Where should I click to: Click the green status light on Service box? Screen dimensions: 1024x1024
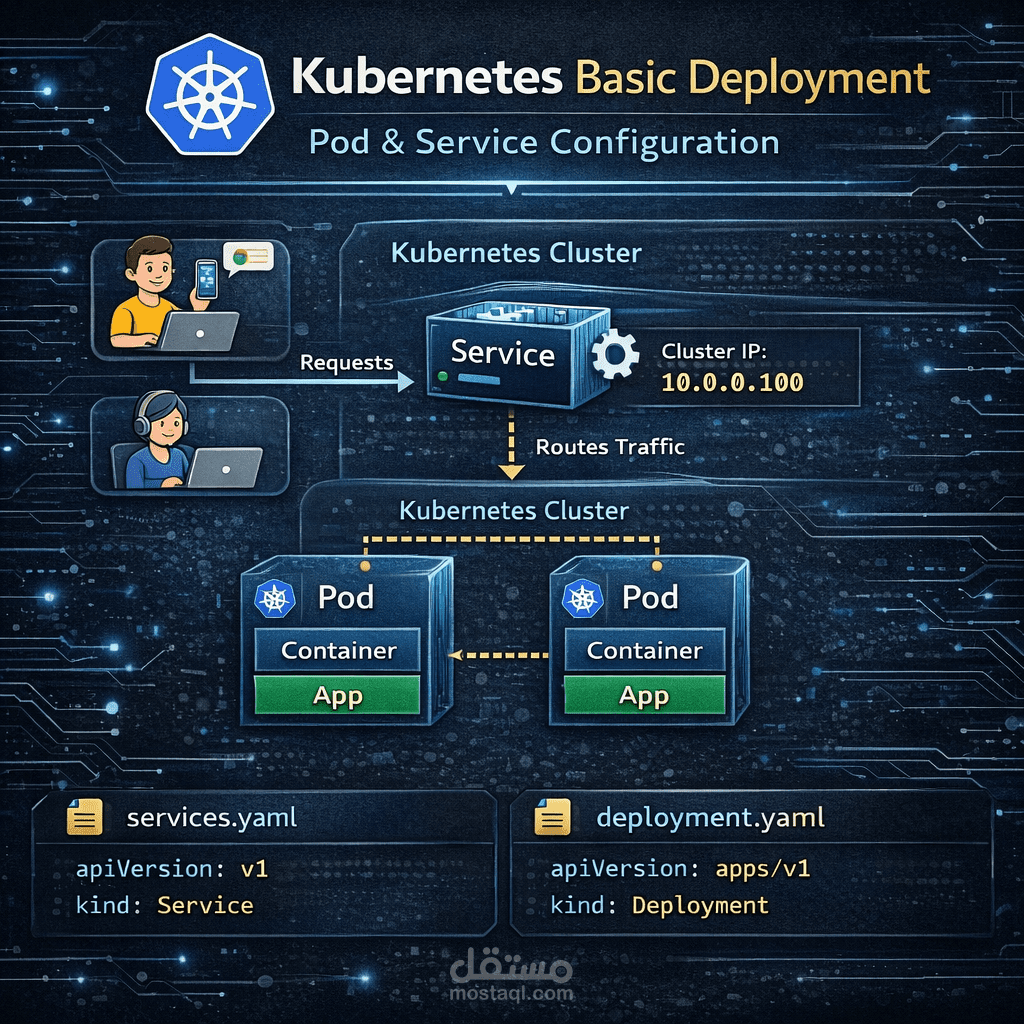point(443,376)
